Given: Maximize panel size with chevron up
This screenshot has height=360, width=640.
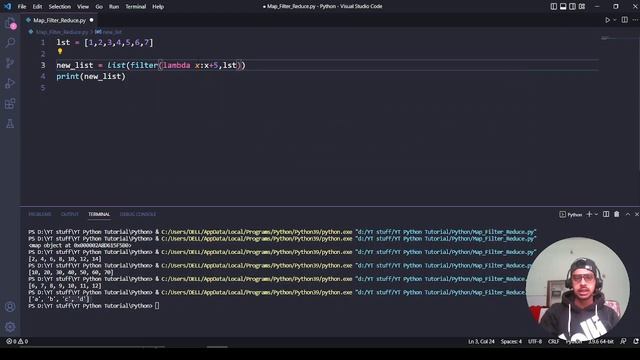Looking at the screenshot, I should tap(628, 214).
